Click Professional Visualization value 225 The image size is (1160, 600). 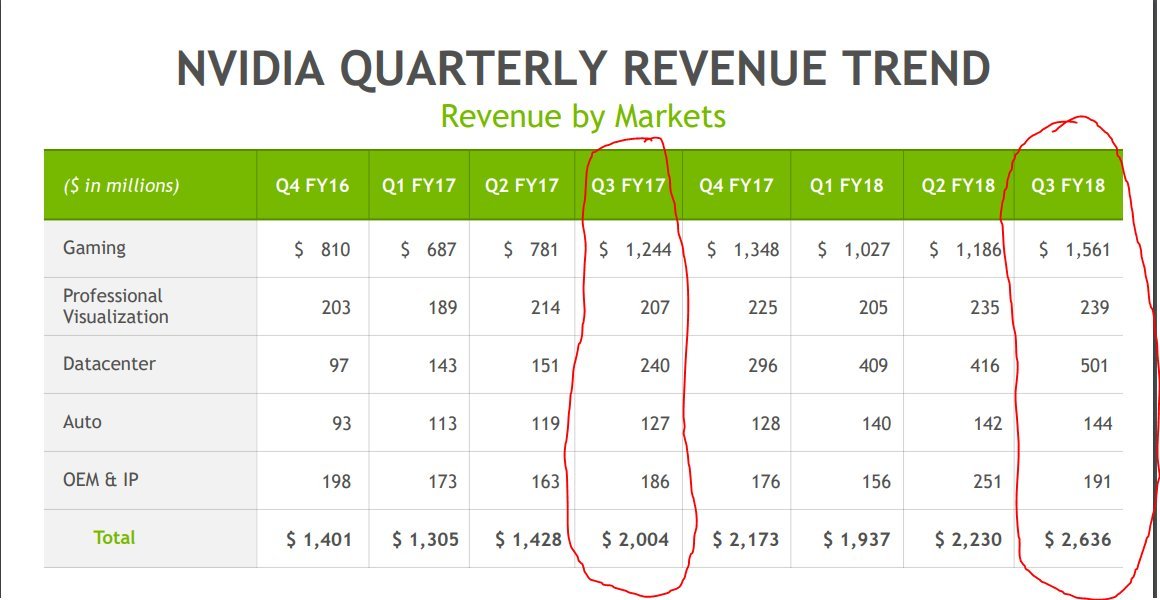(x=763, y=307)
